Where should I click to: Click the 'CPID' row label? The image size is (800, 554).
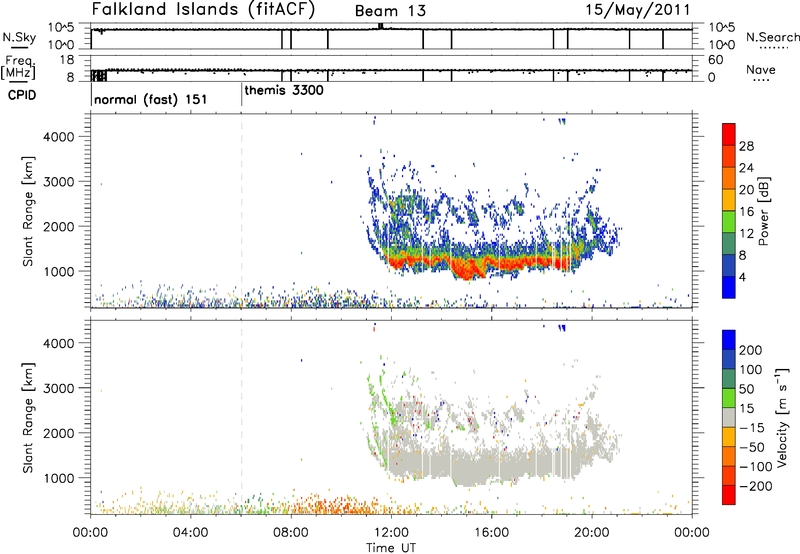(22, 95)
